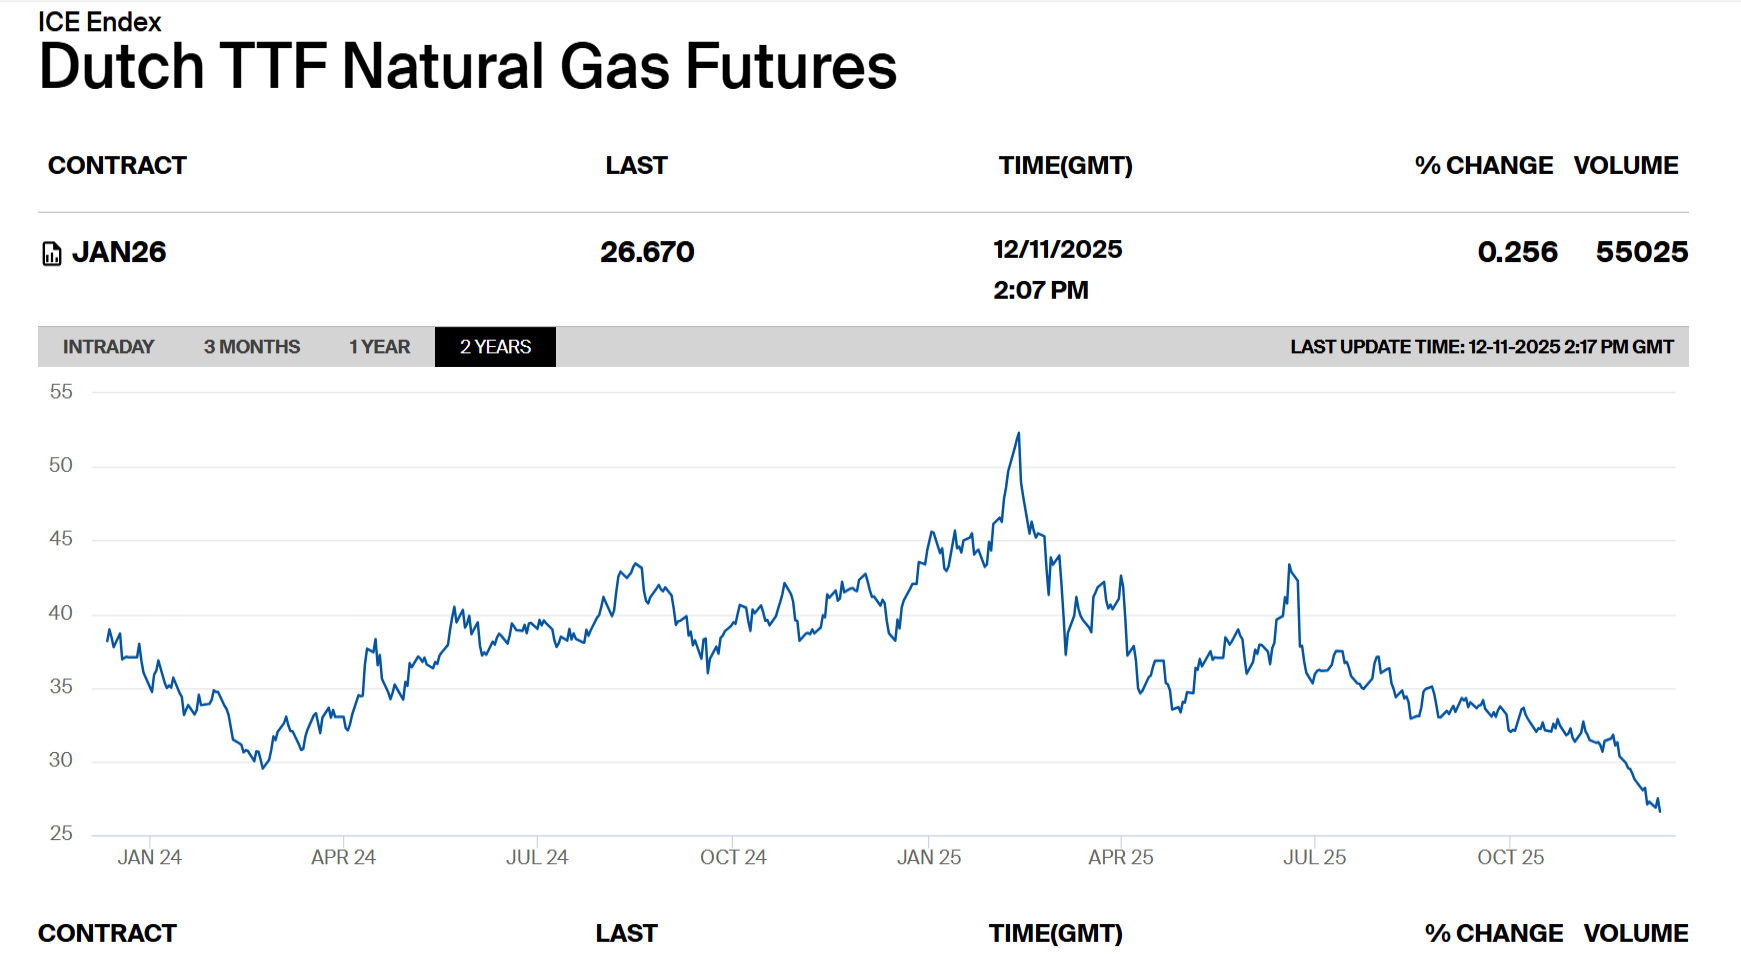Click the JAN 25 x-axis label
Image resolution: width=1741 pixels, height=960 pixels.
[928, 857]
